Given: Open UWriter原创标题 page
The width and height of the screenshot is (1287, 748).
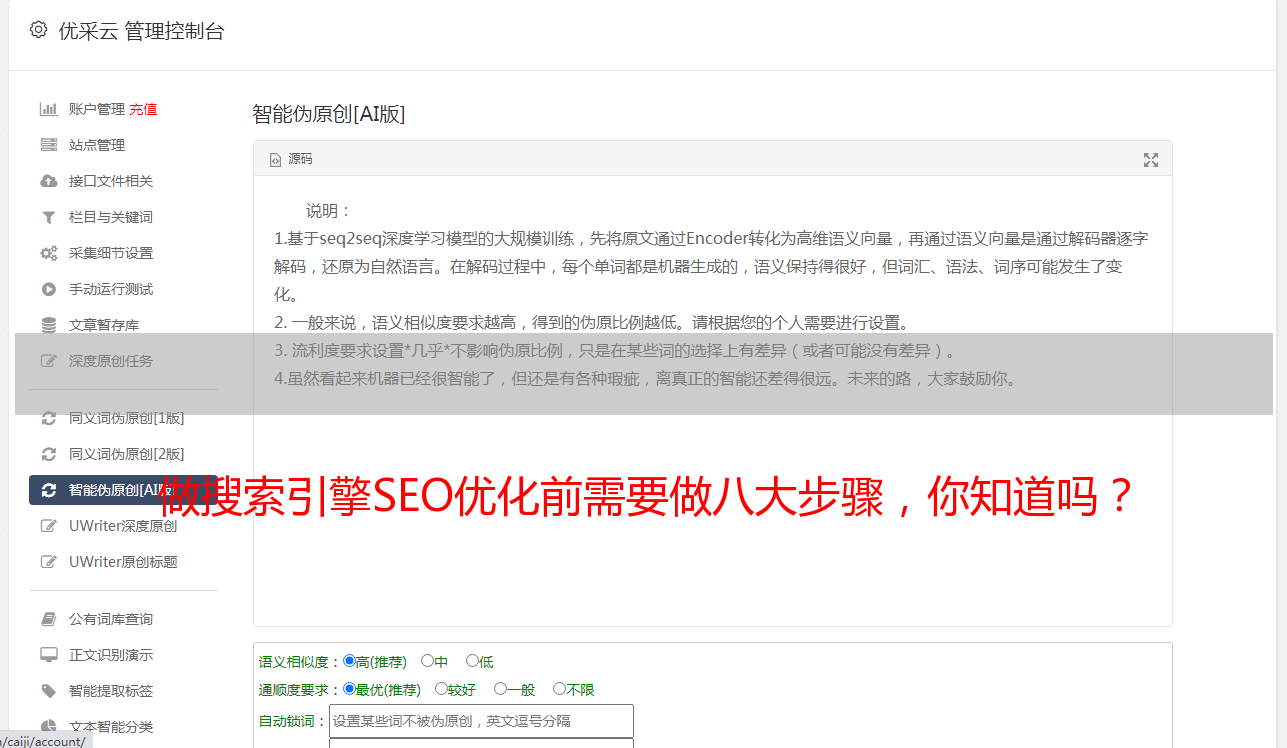Looking at the screenshot, I should tap(123, 562).
